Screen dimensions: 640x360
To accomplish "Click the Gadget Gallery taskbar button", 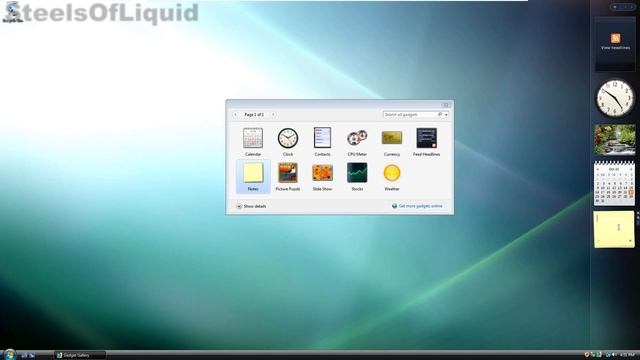I will pyautogui.click(x=80, y=356).
